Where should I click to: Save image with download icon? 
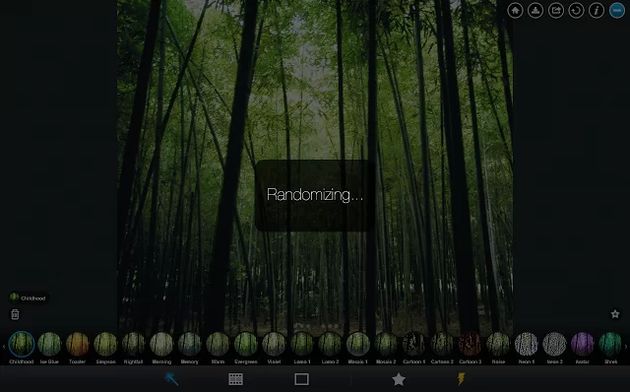tap(535, 10)
